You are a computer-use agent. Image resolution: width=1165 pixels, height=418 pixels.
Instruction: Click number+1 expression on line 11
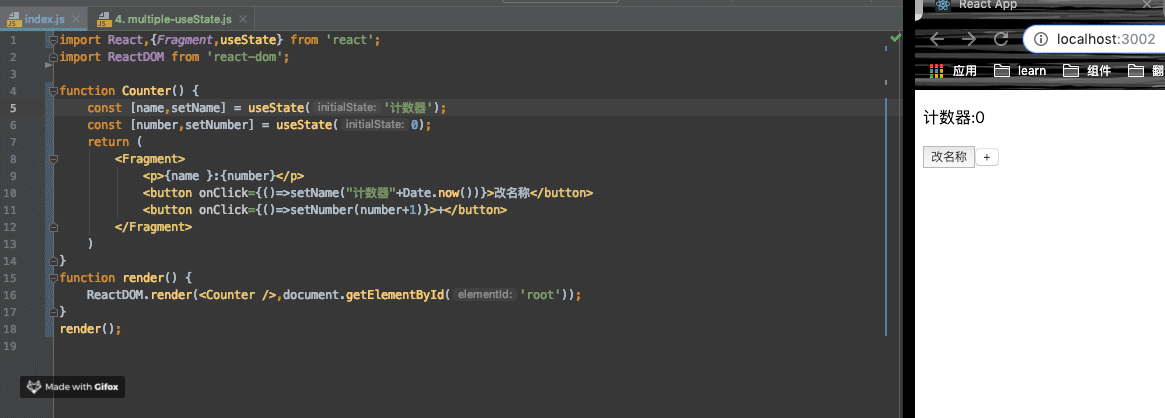pos(388,210)
